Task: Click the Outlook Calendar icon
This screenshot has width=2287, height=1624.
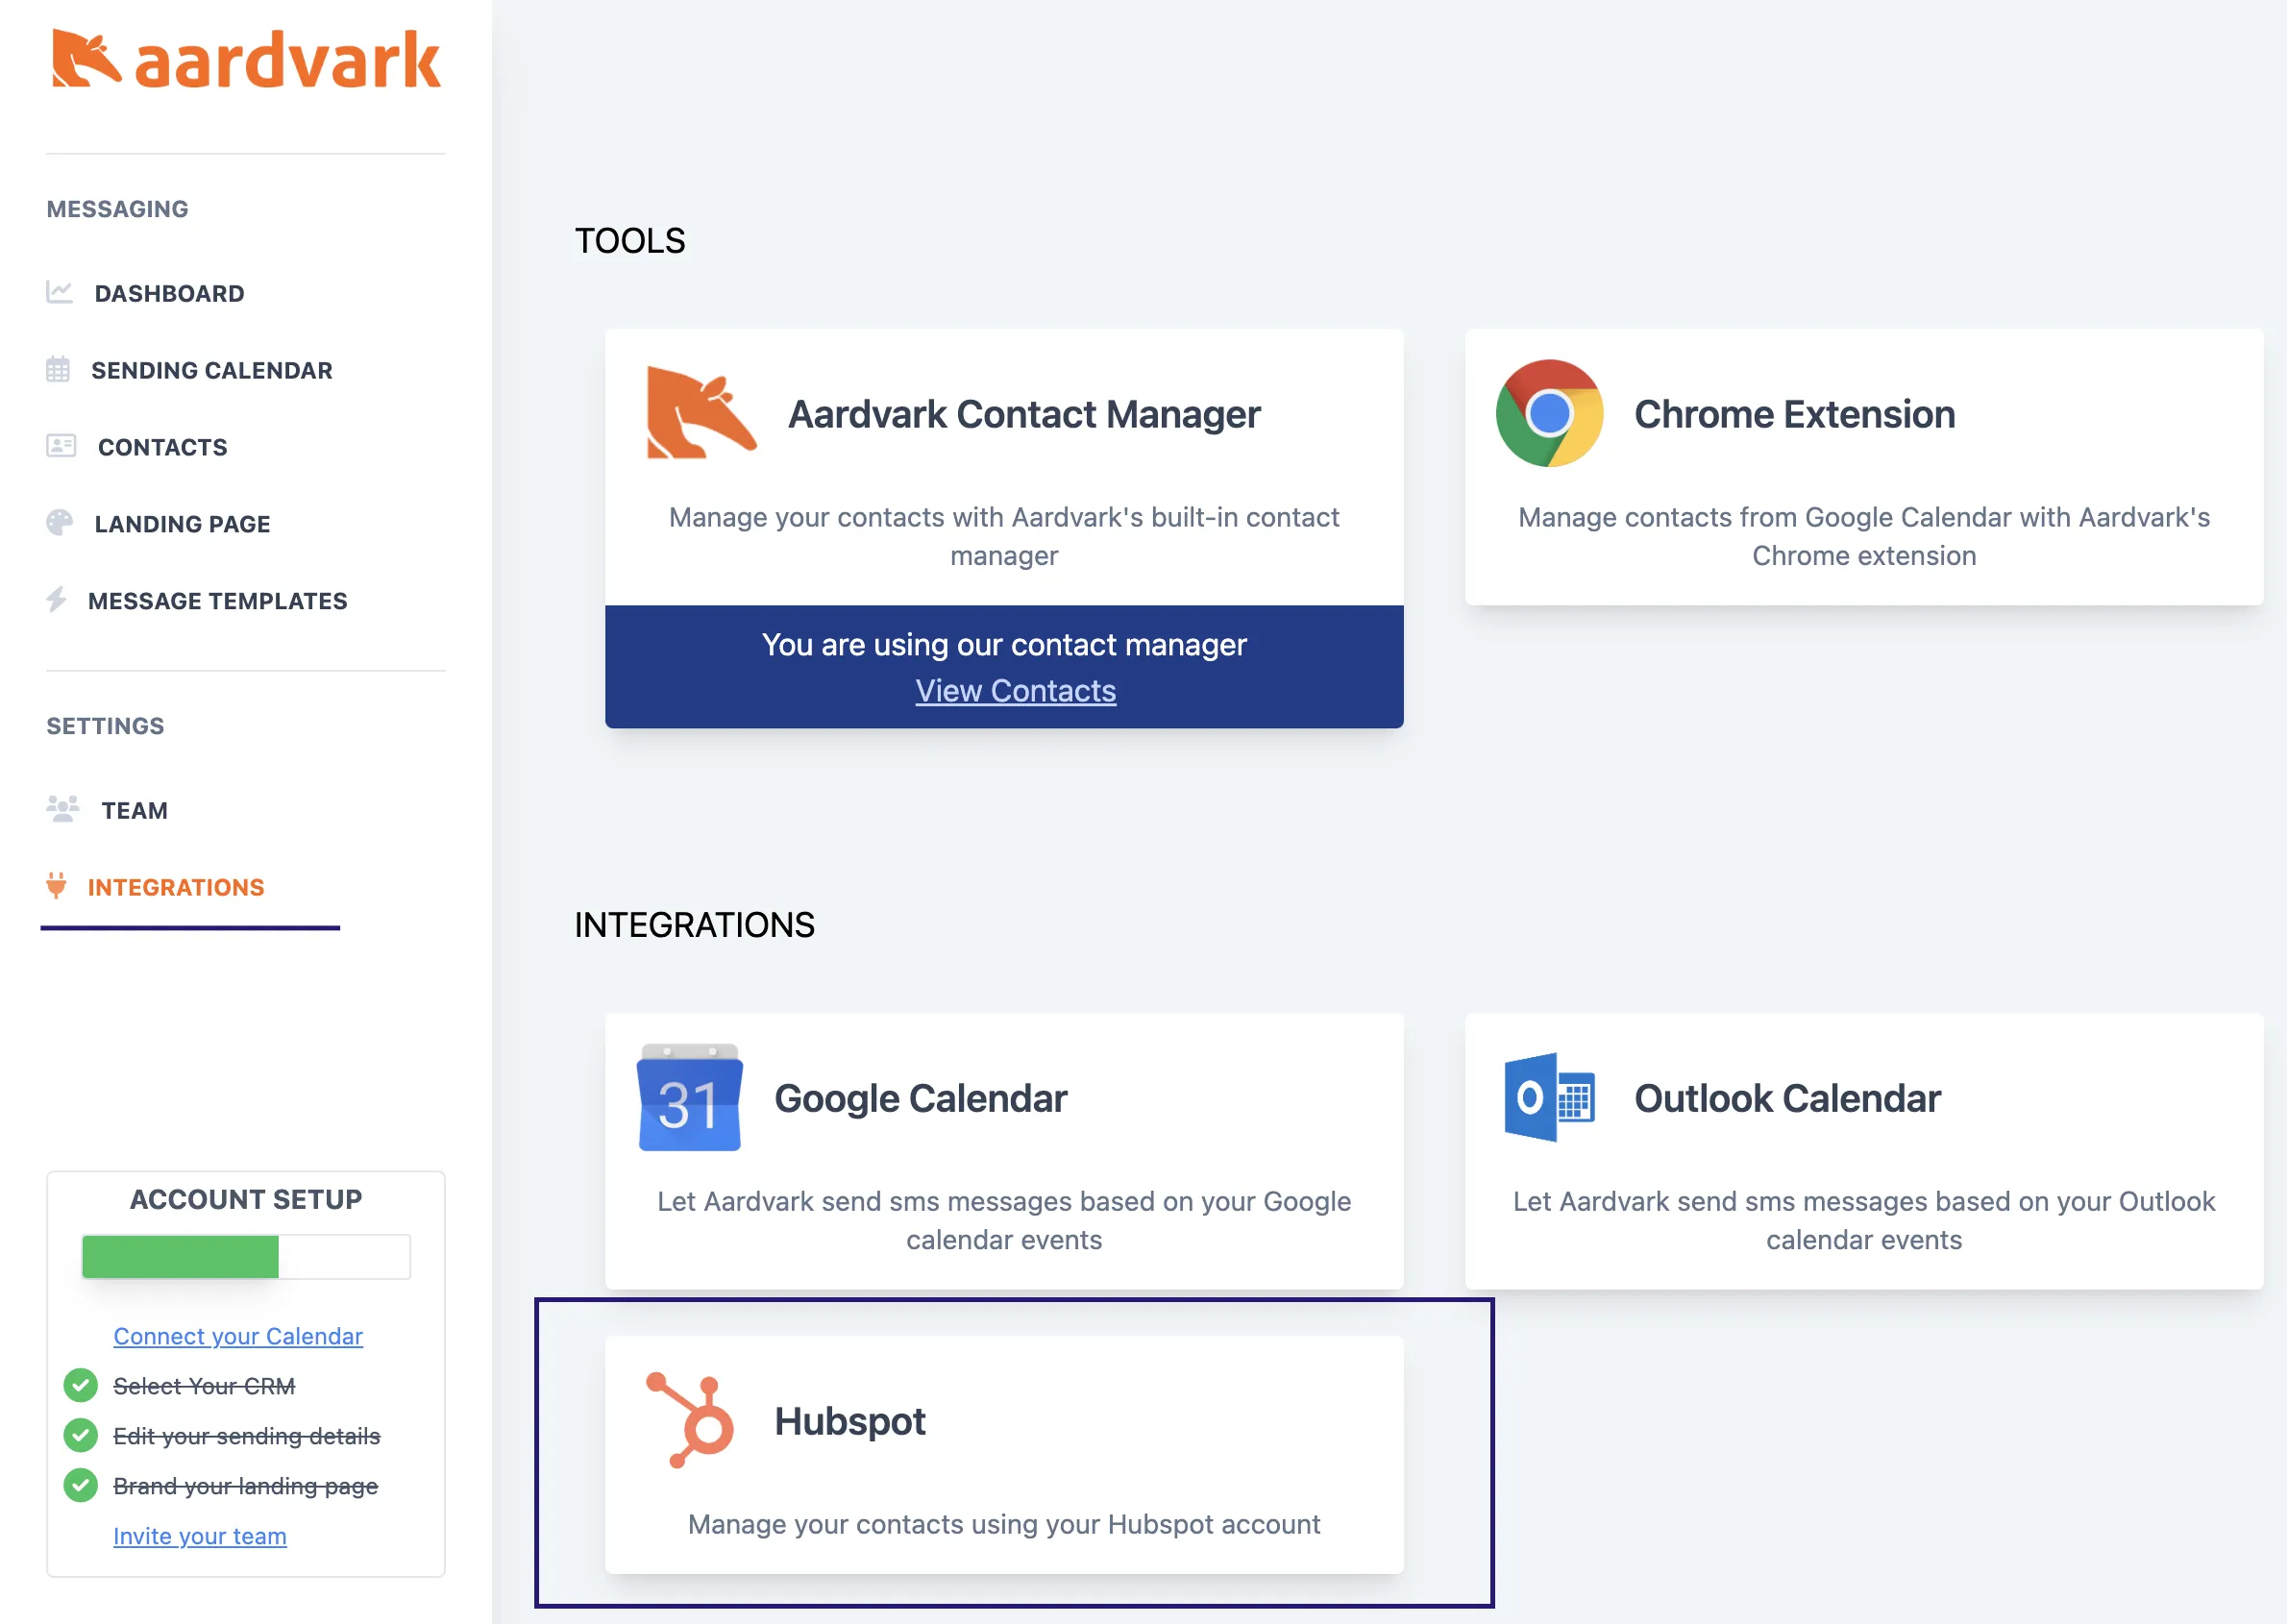Action: [x=1549, y=1099]
